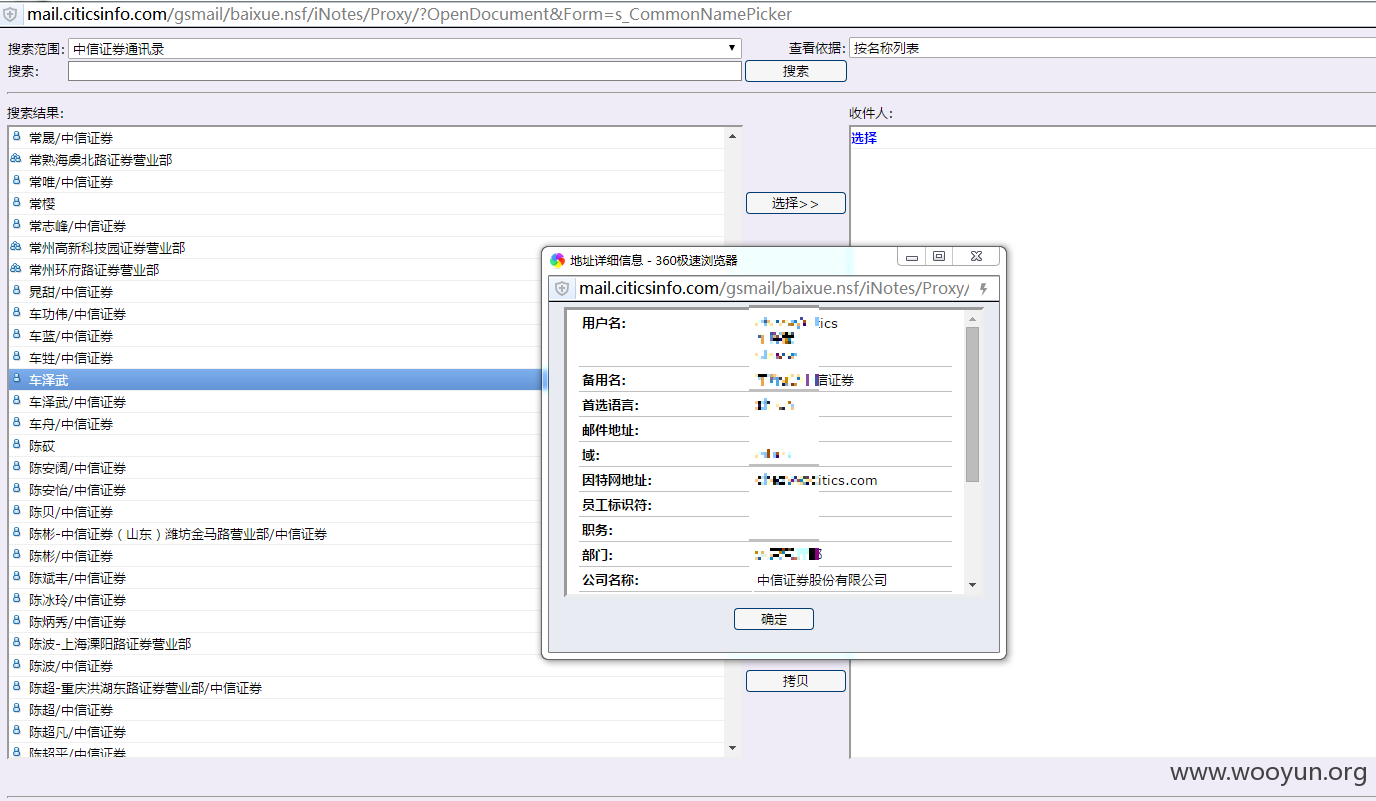Image resolution: width=1376 pixels, height=801 pixels.
Task: Click the 用户名 label in popup
Action: (604, 323)
